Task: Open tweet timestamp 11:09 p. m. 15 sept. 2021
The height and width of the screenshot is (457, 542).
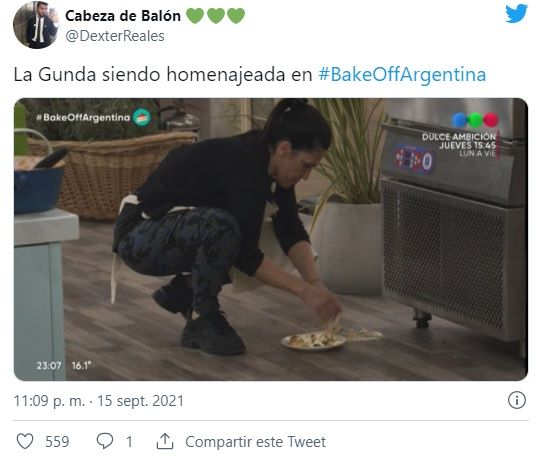Action: coord(99,401)
